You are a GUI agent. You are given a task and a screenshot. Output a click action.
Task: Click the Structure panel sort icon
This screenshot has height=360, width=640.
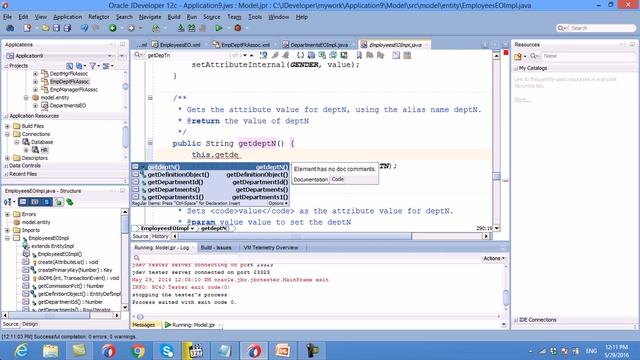(x=7, y=202)
